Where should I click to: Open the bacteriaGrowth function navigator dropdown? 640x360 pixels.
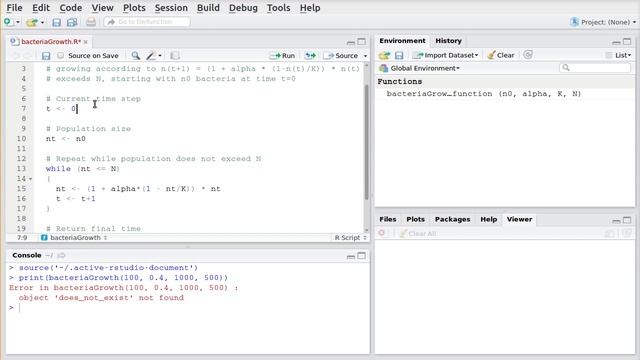pos(75,238)
